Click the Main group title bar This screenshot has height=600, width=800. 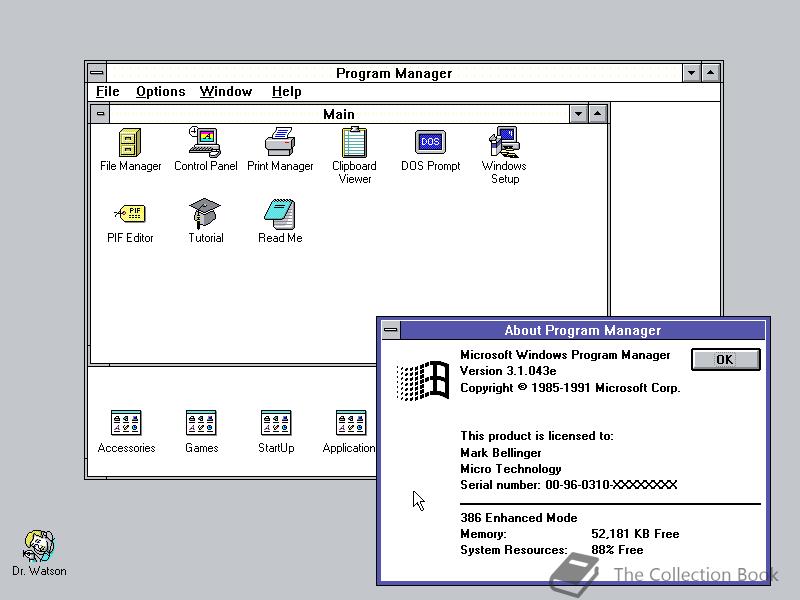tap(339, 114)
